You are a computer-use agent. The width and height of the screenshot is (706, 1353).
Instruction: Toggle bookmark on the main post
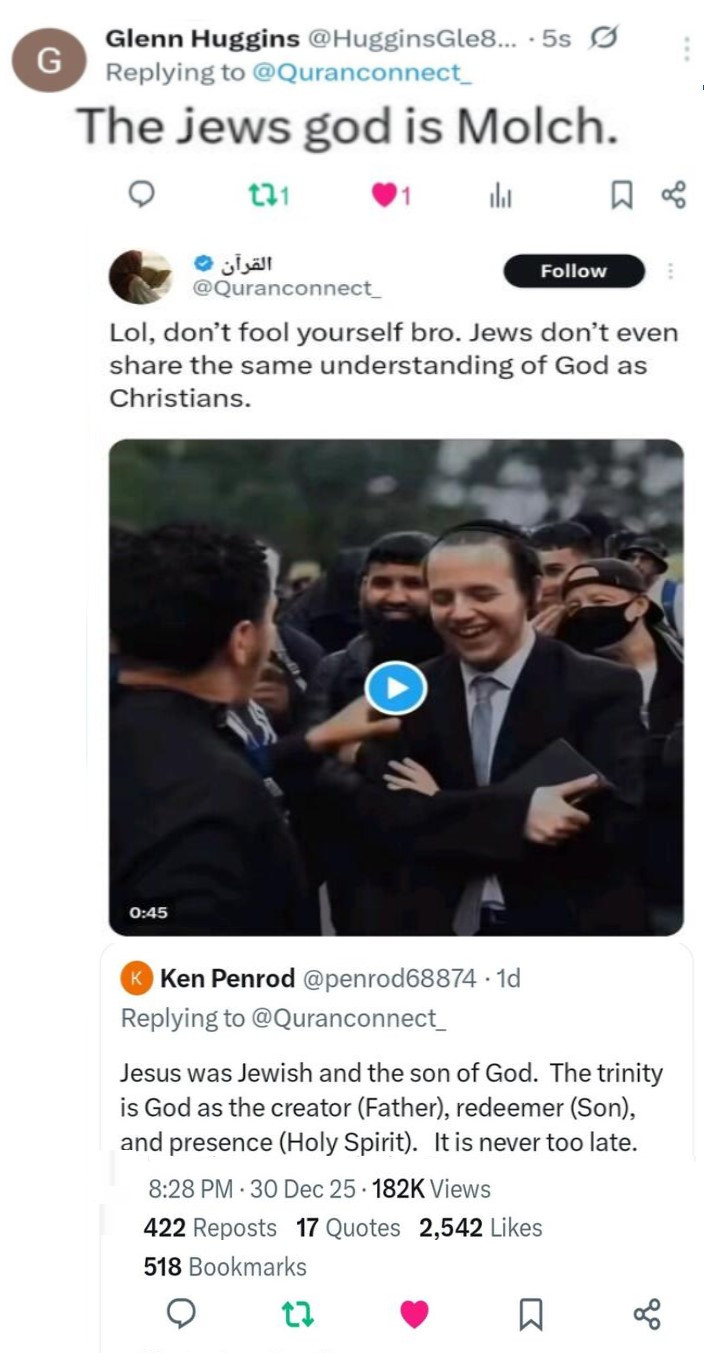(x=531, y=1313)
